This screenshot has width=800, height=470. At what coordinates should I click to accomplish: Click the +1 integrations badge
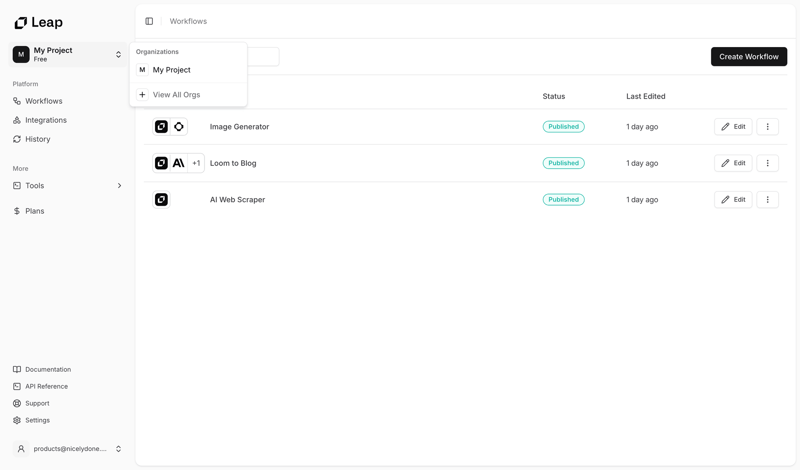click(x=196, y=163)
